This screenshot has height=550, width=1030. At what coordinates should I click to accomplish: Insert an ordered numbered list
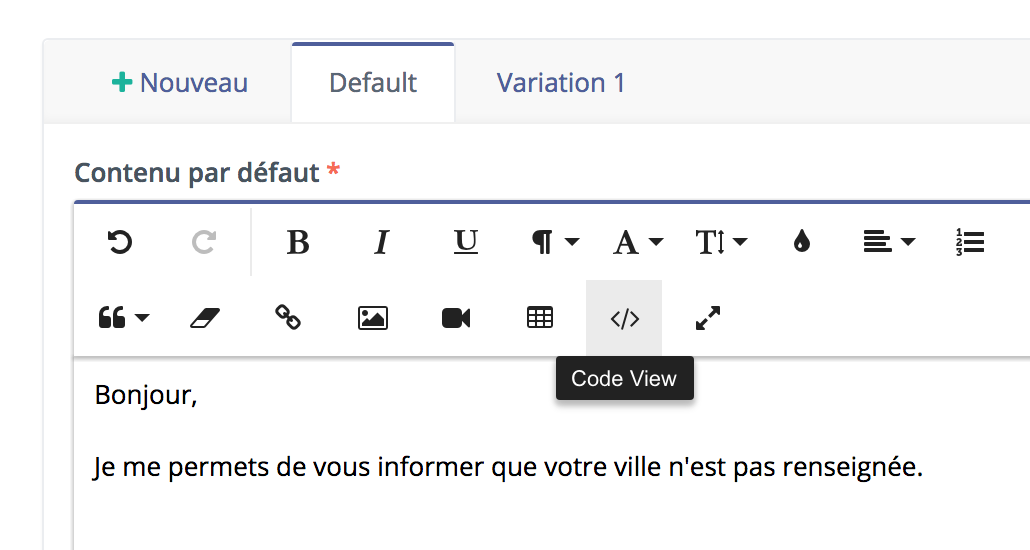pos(970,242)
